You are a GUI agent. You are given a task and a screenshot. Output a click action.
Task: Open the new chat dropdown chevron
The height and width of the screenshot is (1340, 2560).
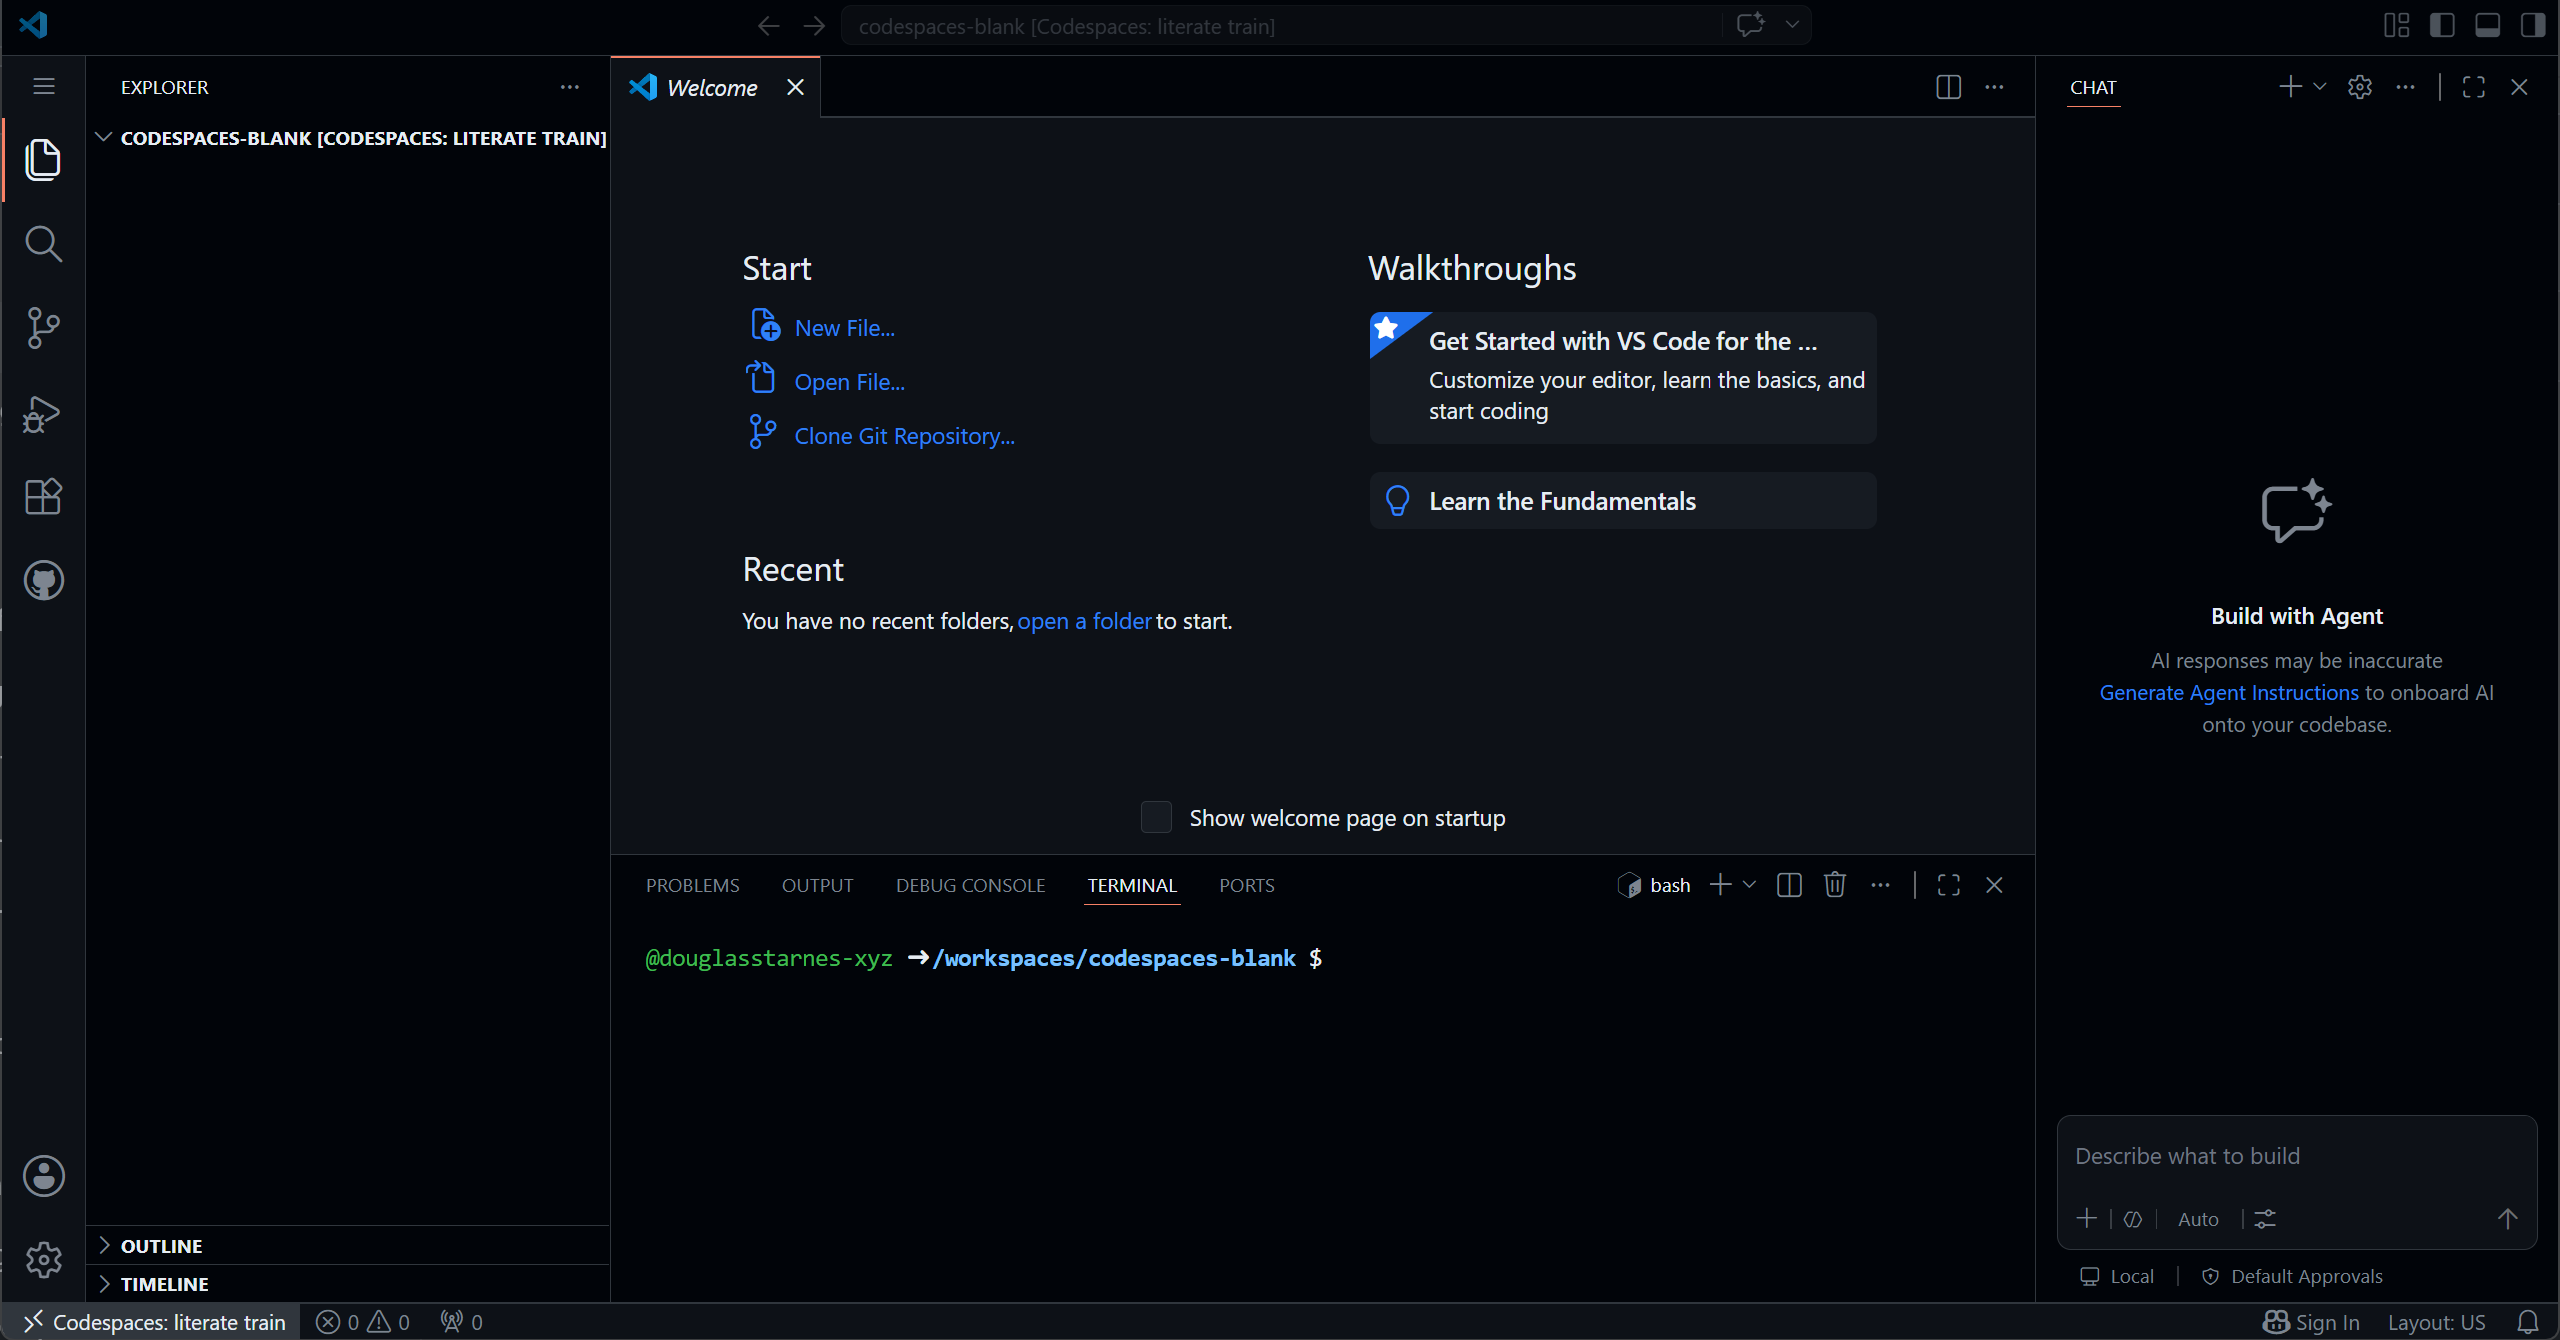pyautogui.click(x=2320, y=87)
